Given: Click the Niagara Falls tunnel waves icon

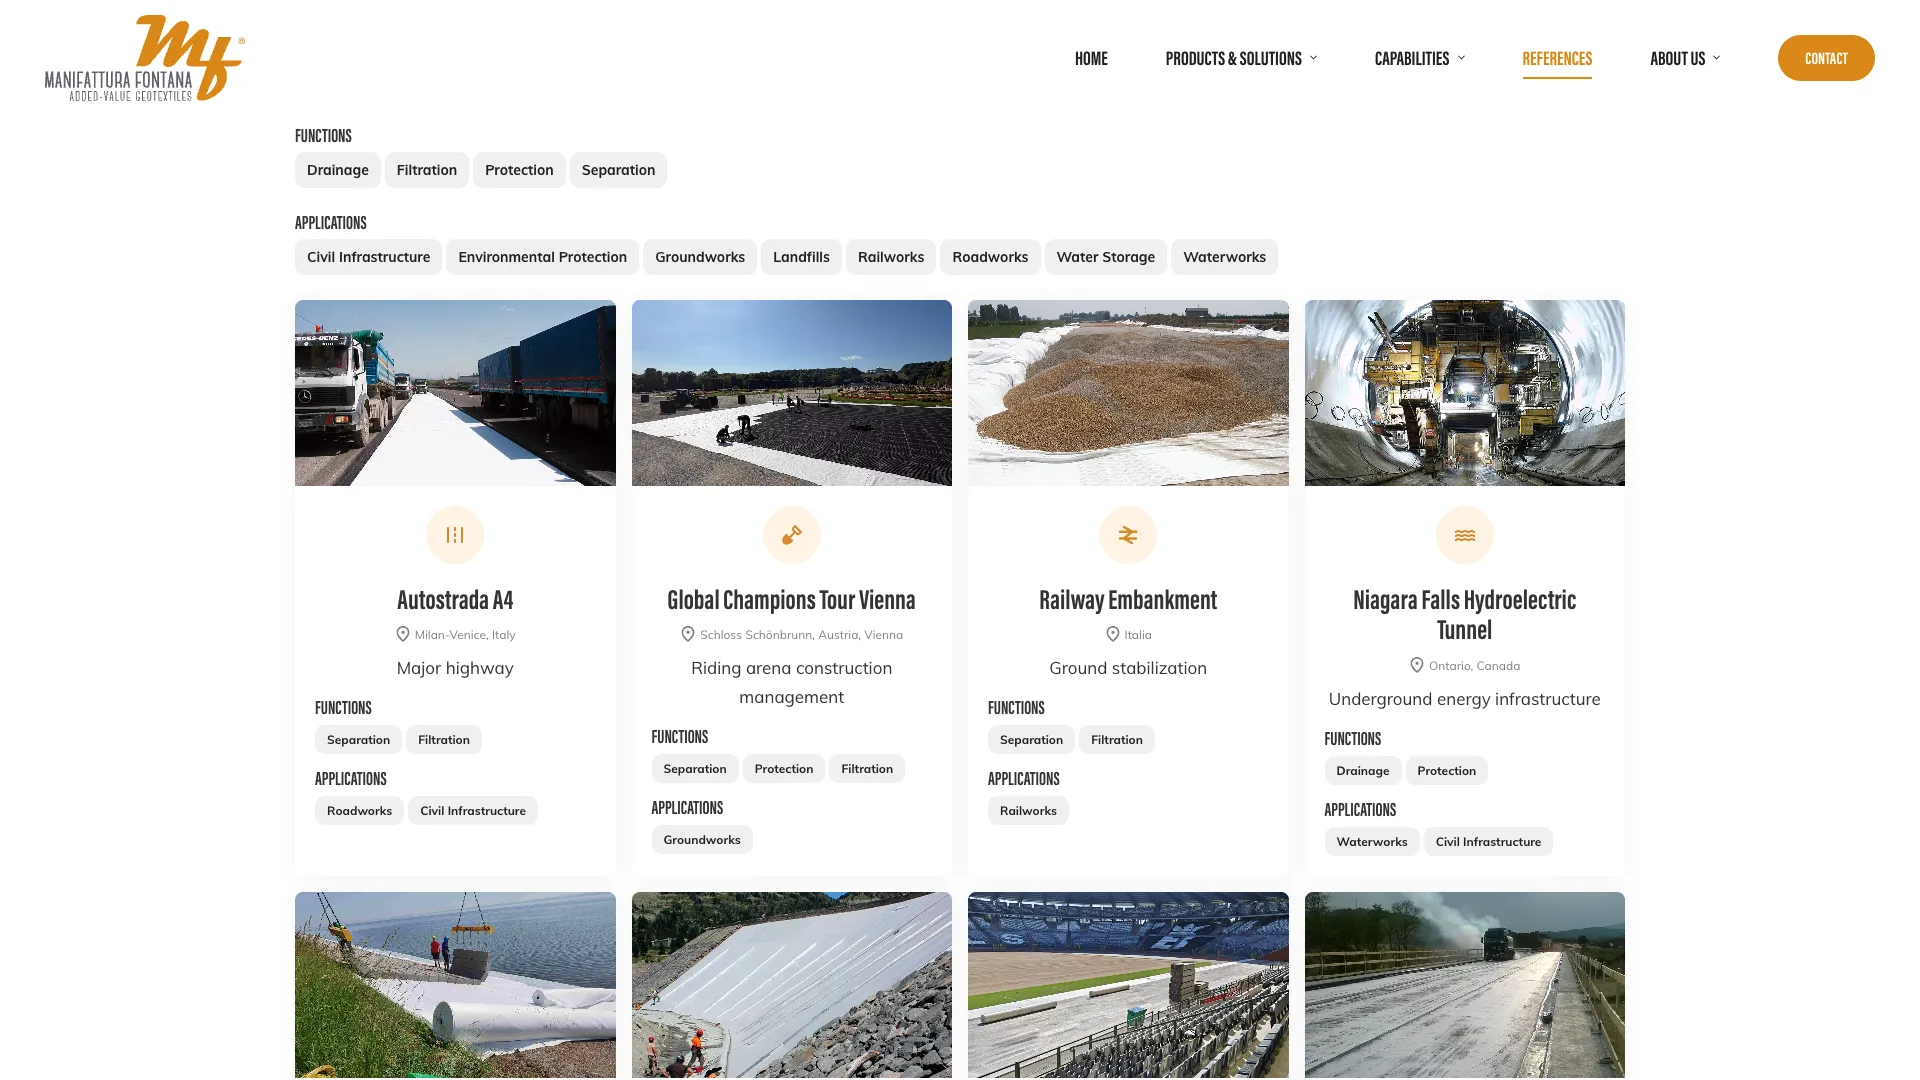Looking at the screenshot, I should (x=1464, y=535).
